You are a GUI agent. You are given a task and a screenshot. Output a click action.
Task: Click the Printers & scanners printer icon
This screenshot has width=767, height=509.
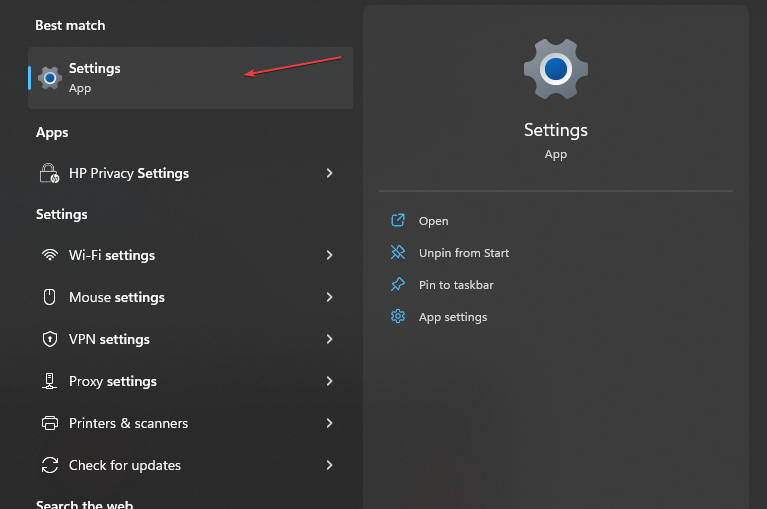(x=49, y=423)
